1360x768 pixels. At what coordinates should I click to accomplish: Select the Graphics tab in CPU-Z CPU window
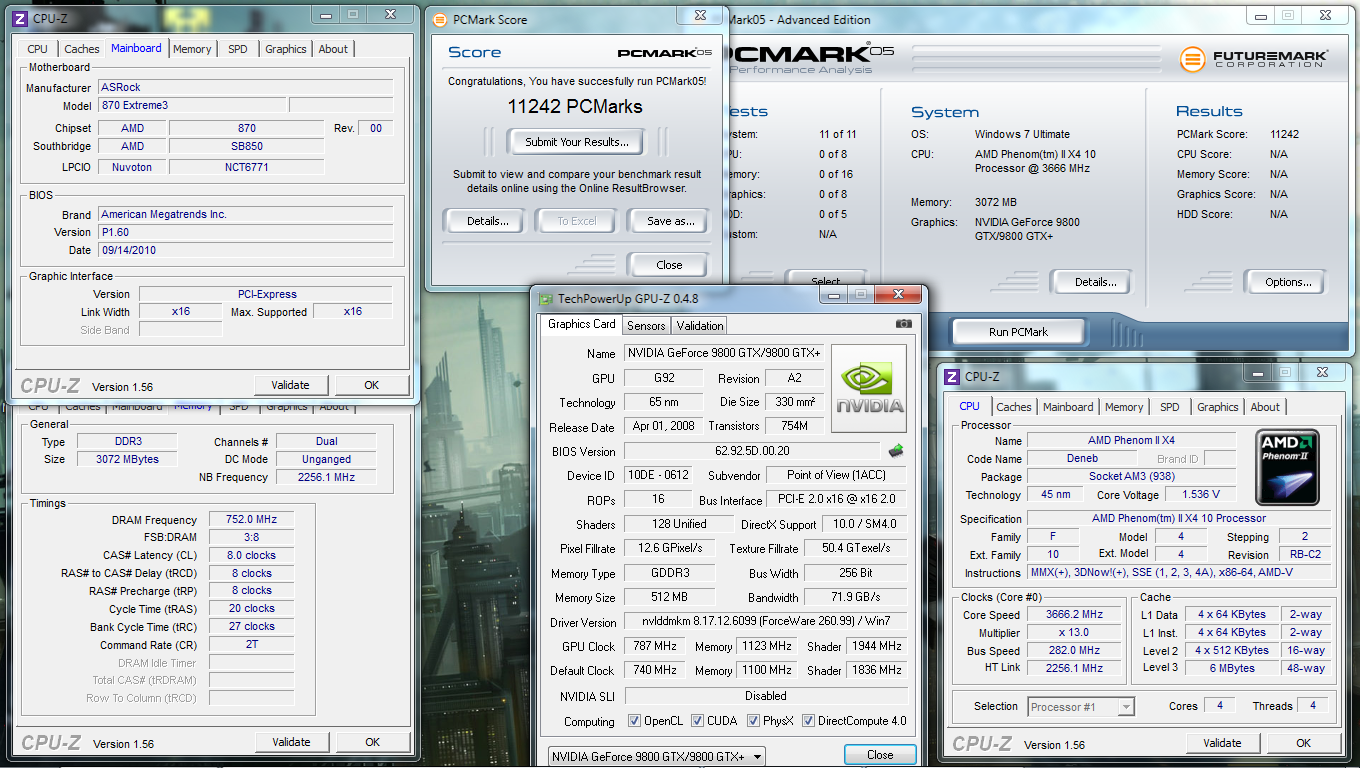[x=1218, y=407]
